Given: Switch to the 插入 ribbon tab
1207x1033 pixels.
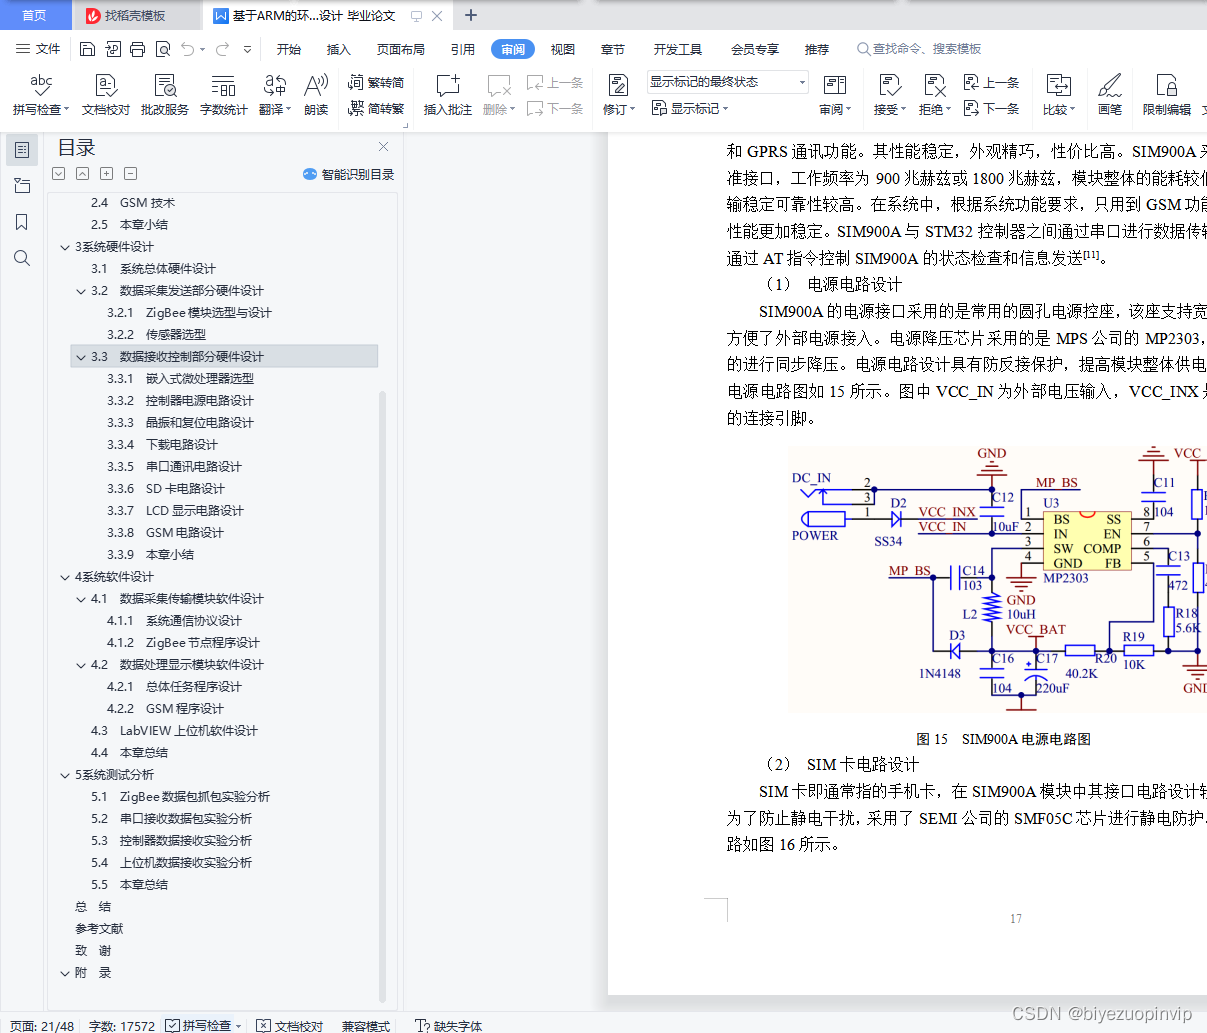Looking at the screenshot, I should 339,49.
